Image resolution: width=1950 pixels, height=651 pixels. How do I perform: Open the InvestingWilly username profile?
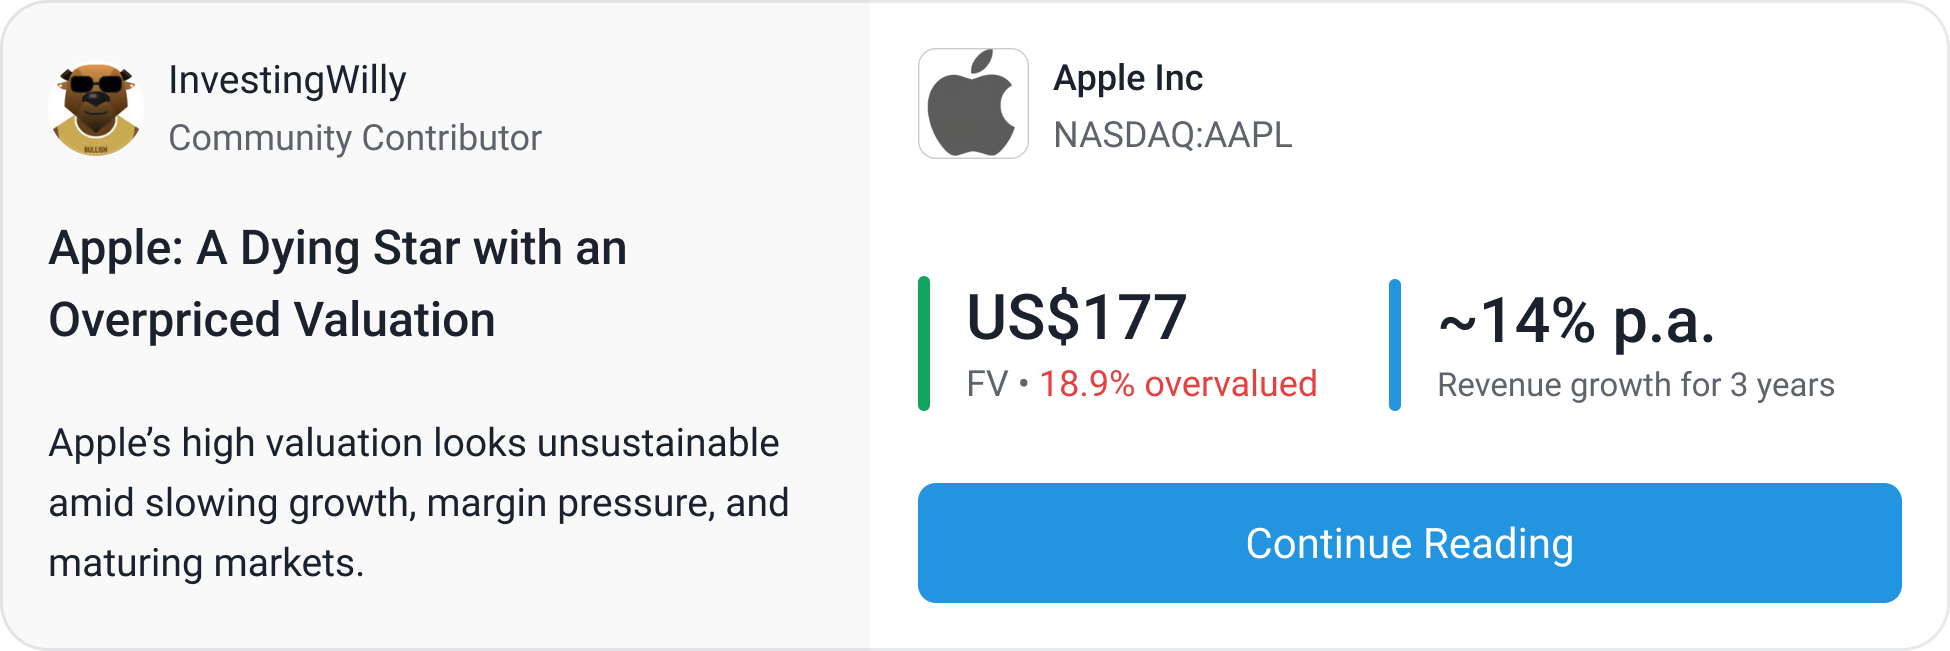point(287,80)
